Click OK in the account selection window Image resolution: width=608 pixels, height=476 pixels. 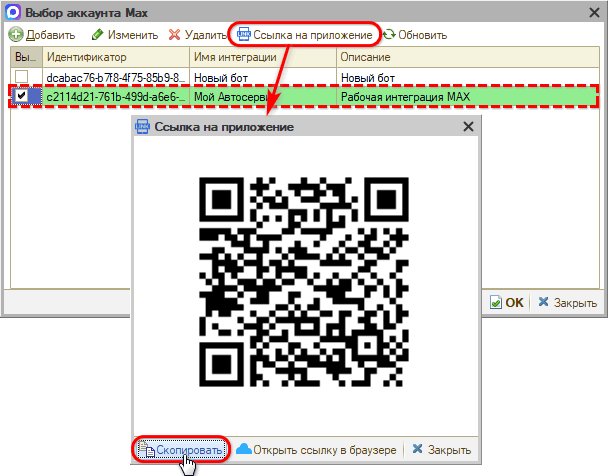click(x=506, y=302)
